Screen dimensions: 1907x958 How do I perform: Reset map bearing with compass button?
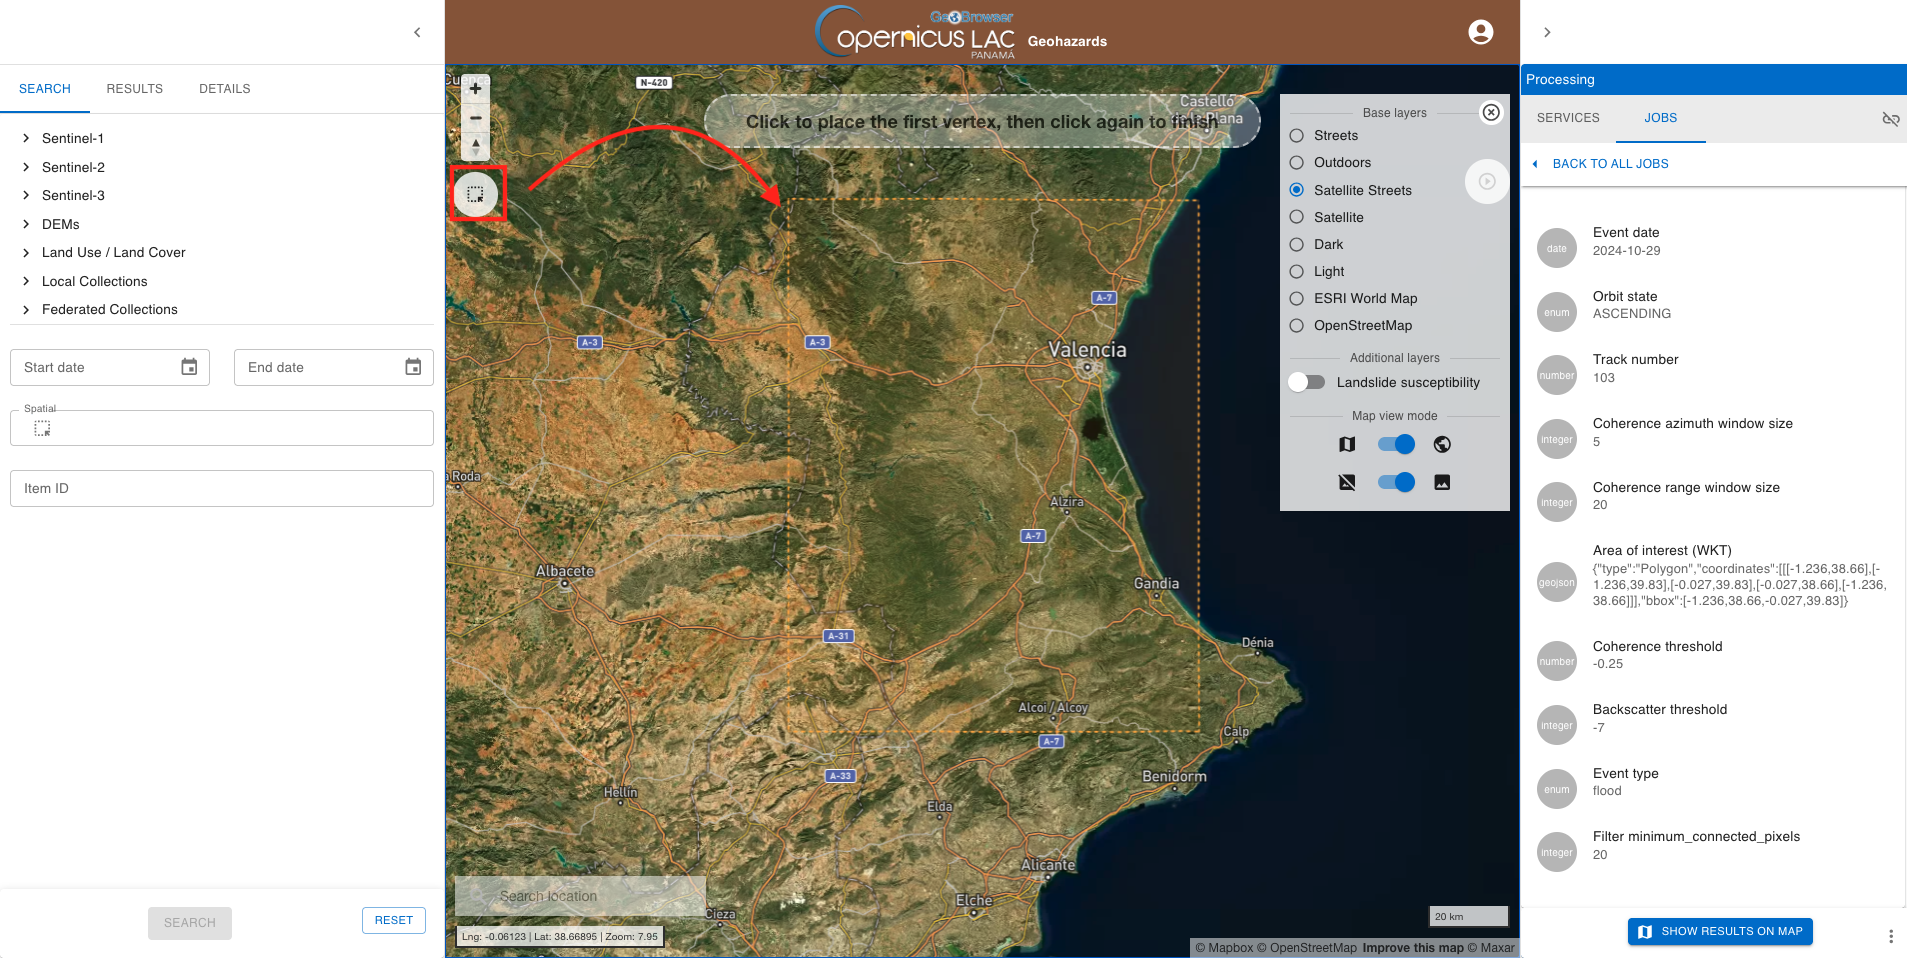click(475, 146)
